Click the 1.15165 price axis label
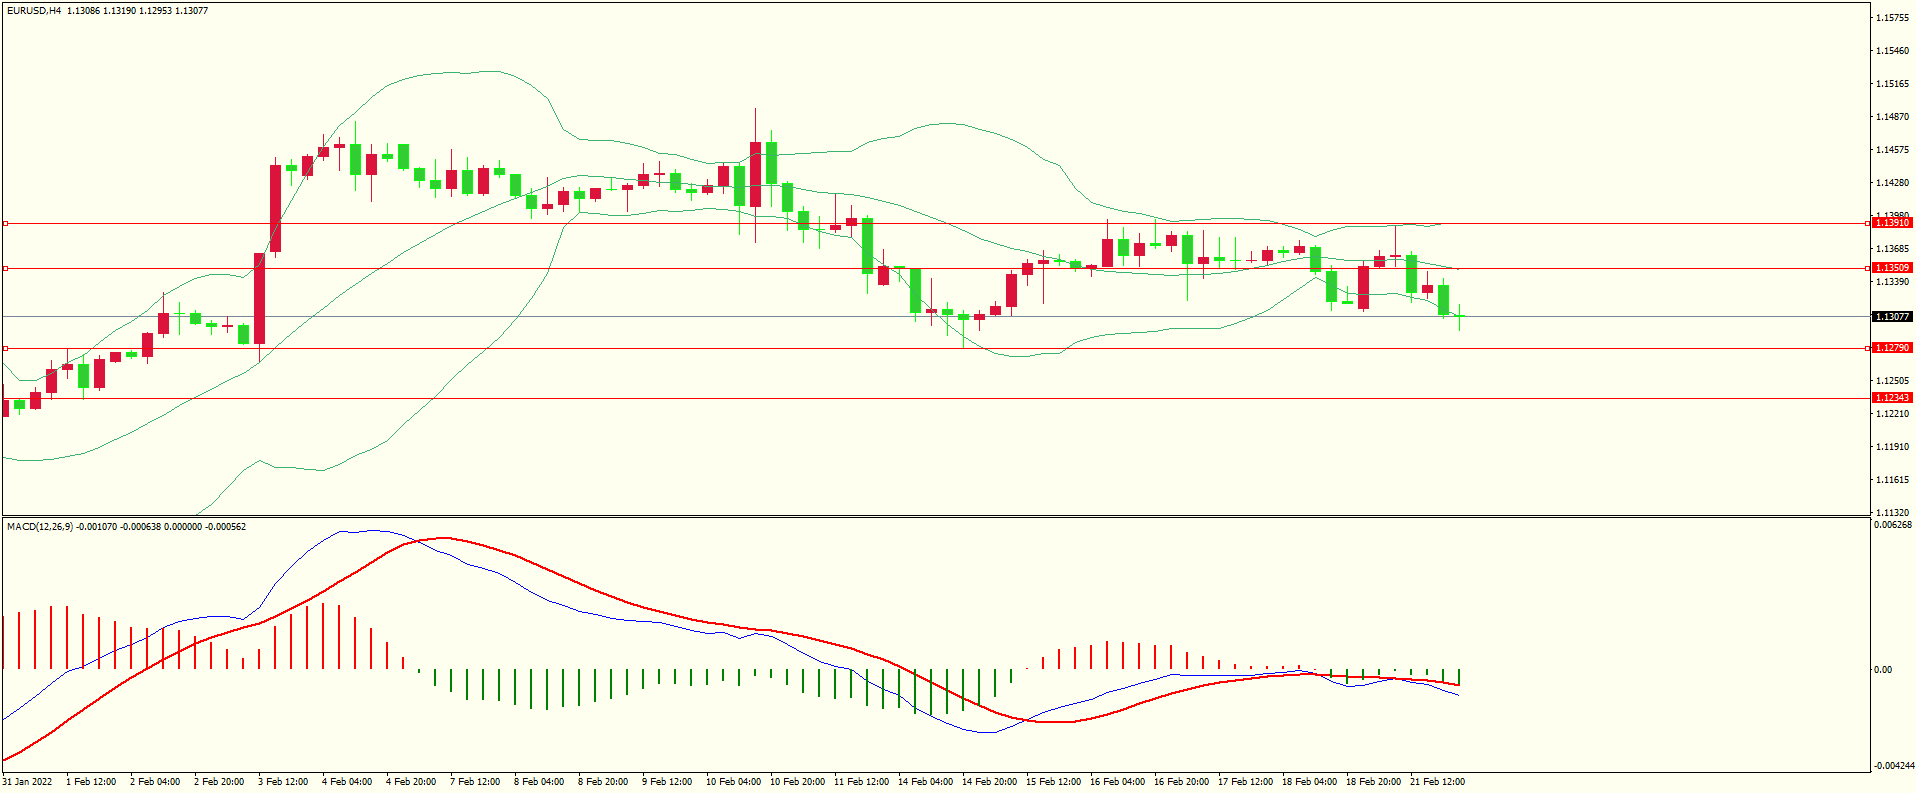The height and width of the screenshot is (793, 1916). 1893,84
